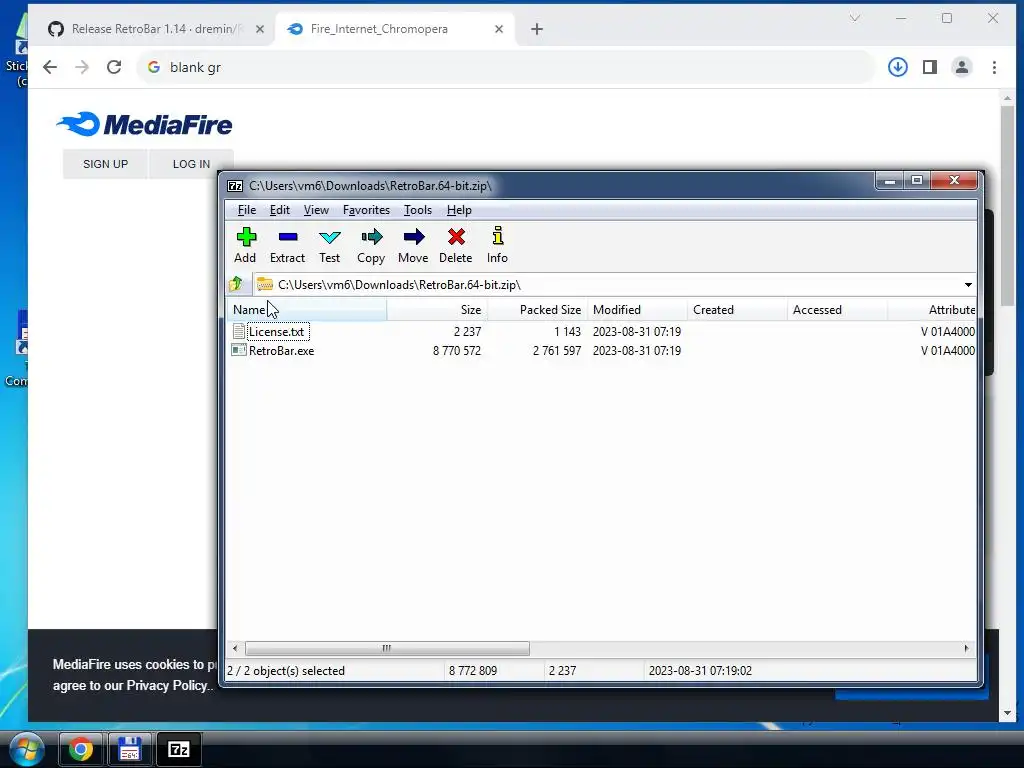The image size is (1024, 768).
Task: Click the MediaFire logo
Action: [x=144, y=124]
